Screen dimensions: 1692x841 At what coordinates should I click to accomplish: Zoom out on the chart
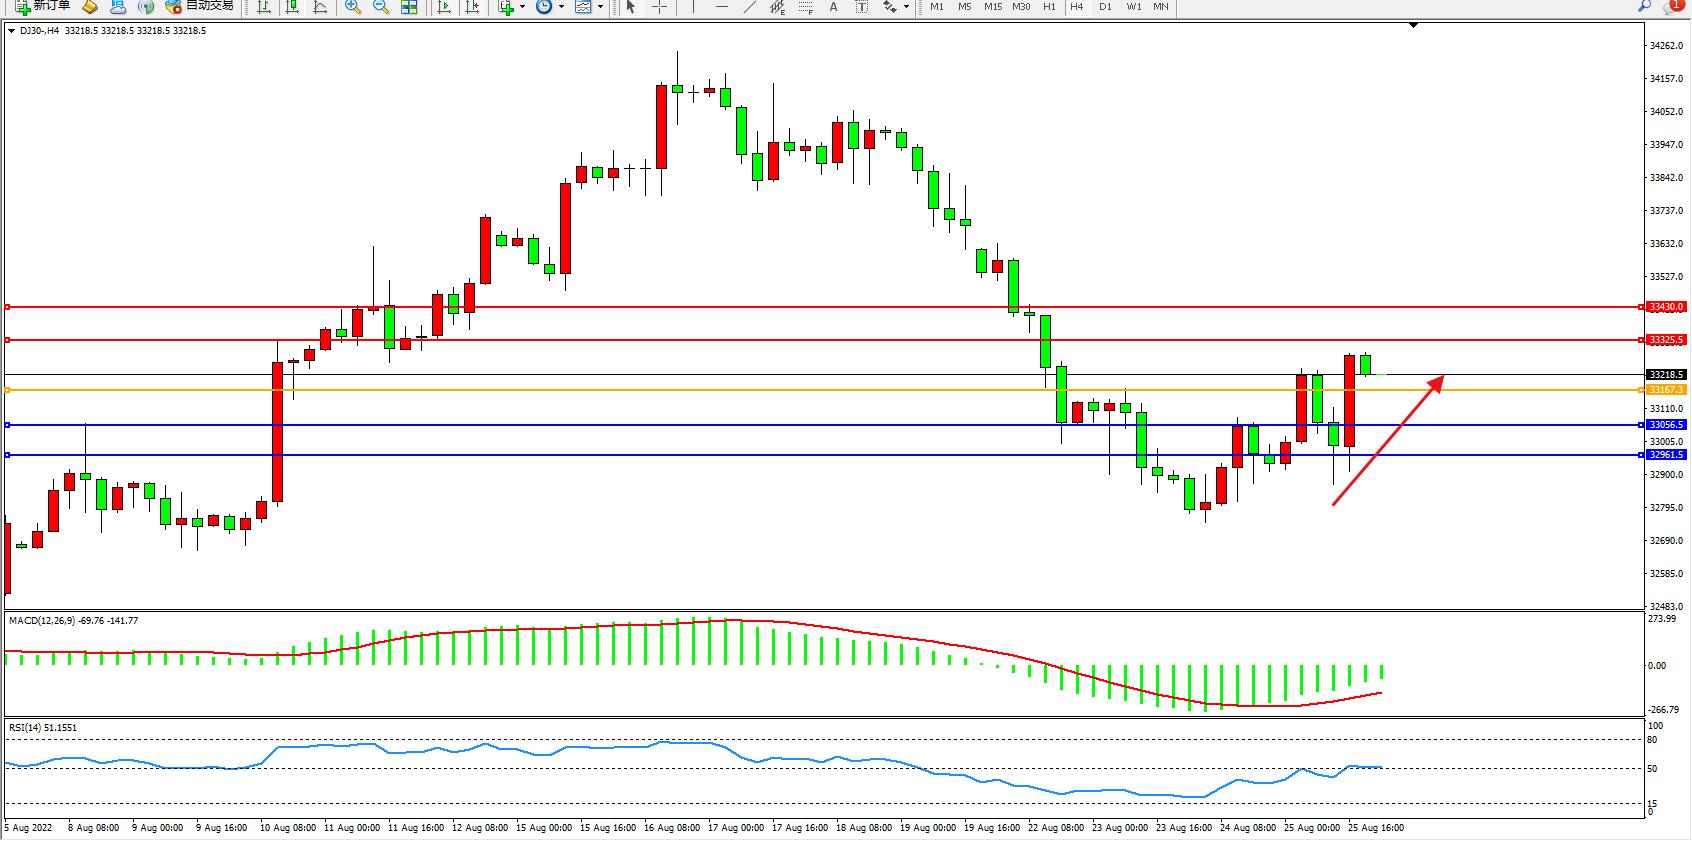click(x=381, y=7)
